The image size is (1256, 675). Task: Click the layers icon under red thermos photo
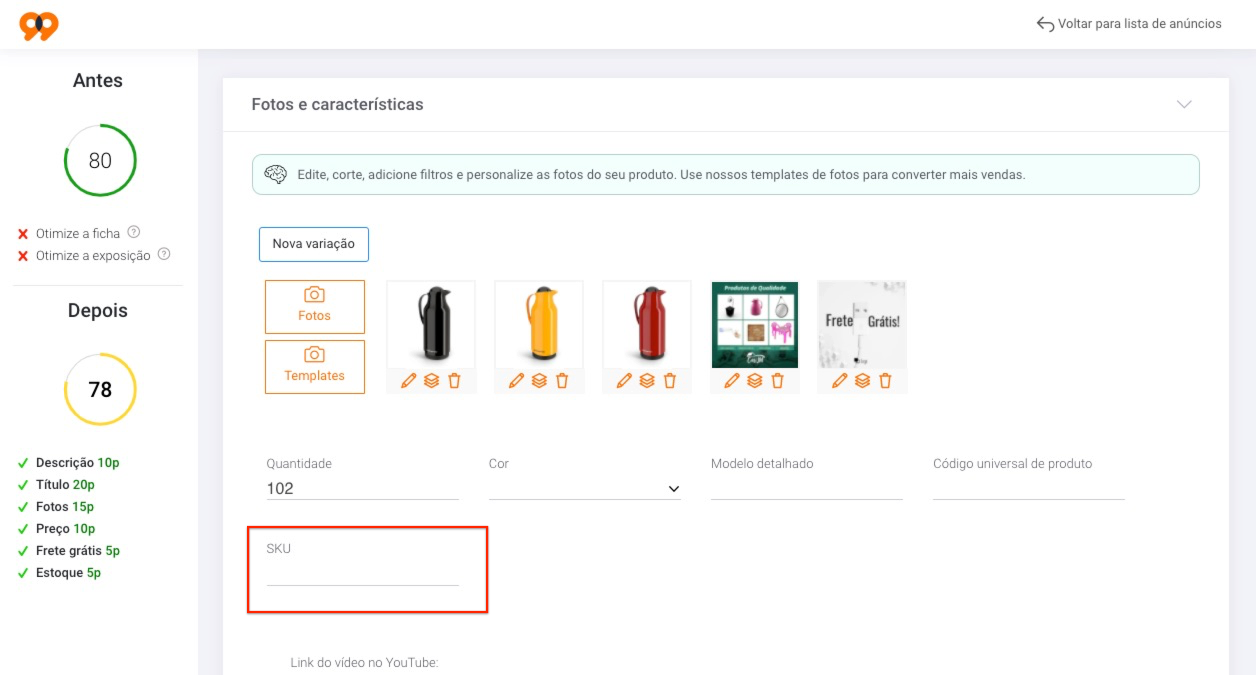tap(647, 381)
